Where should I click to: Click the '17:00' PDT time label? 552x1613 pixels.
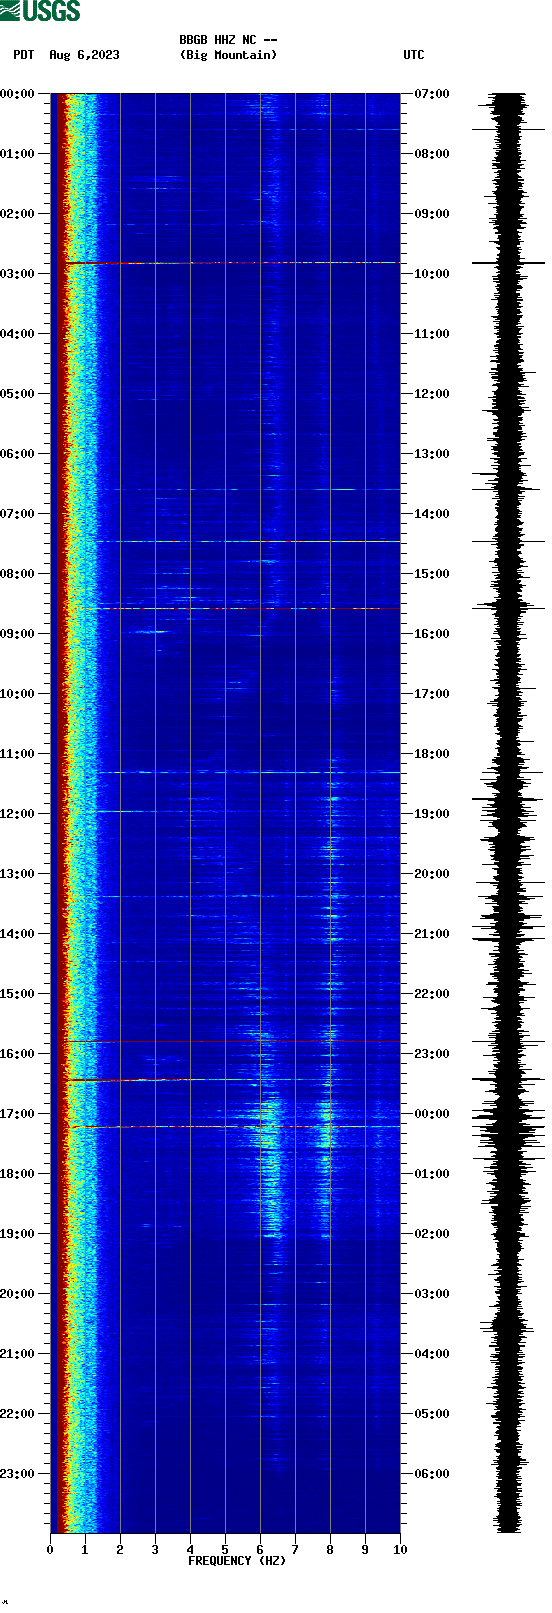pyautogui.click(x=18, y=1114)
